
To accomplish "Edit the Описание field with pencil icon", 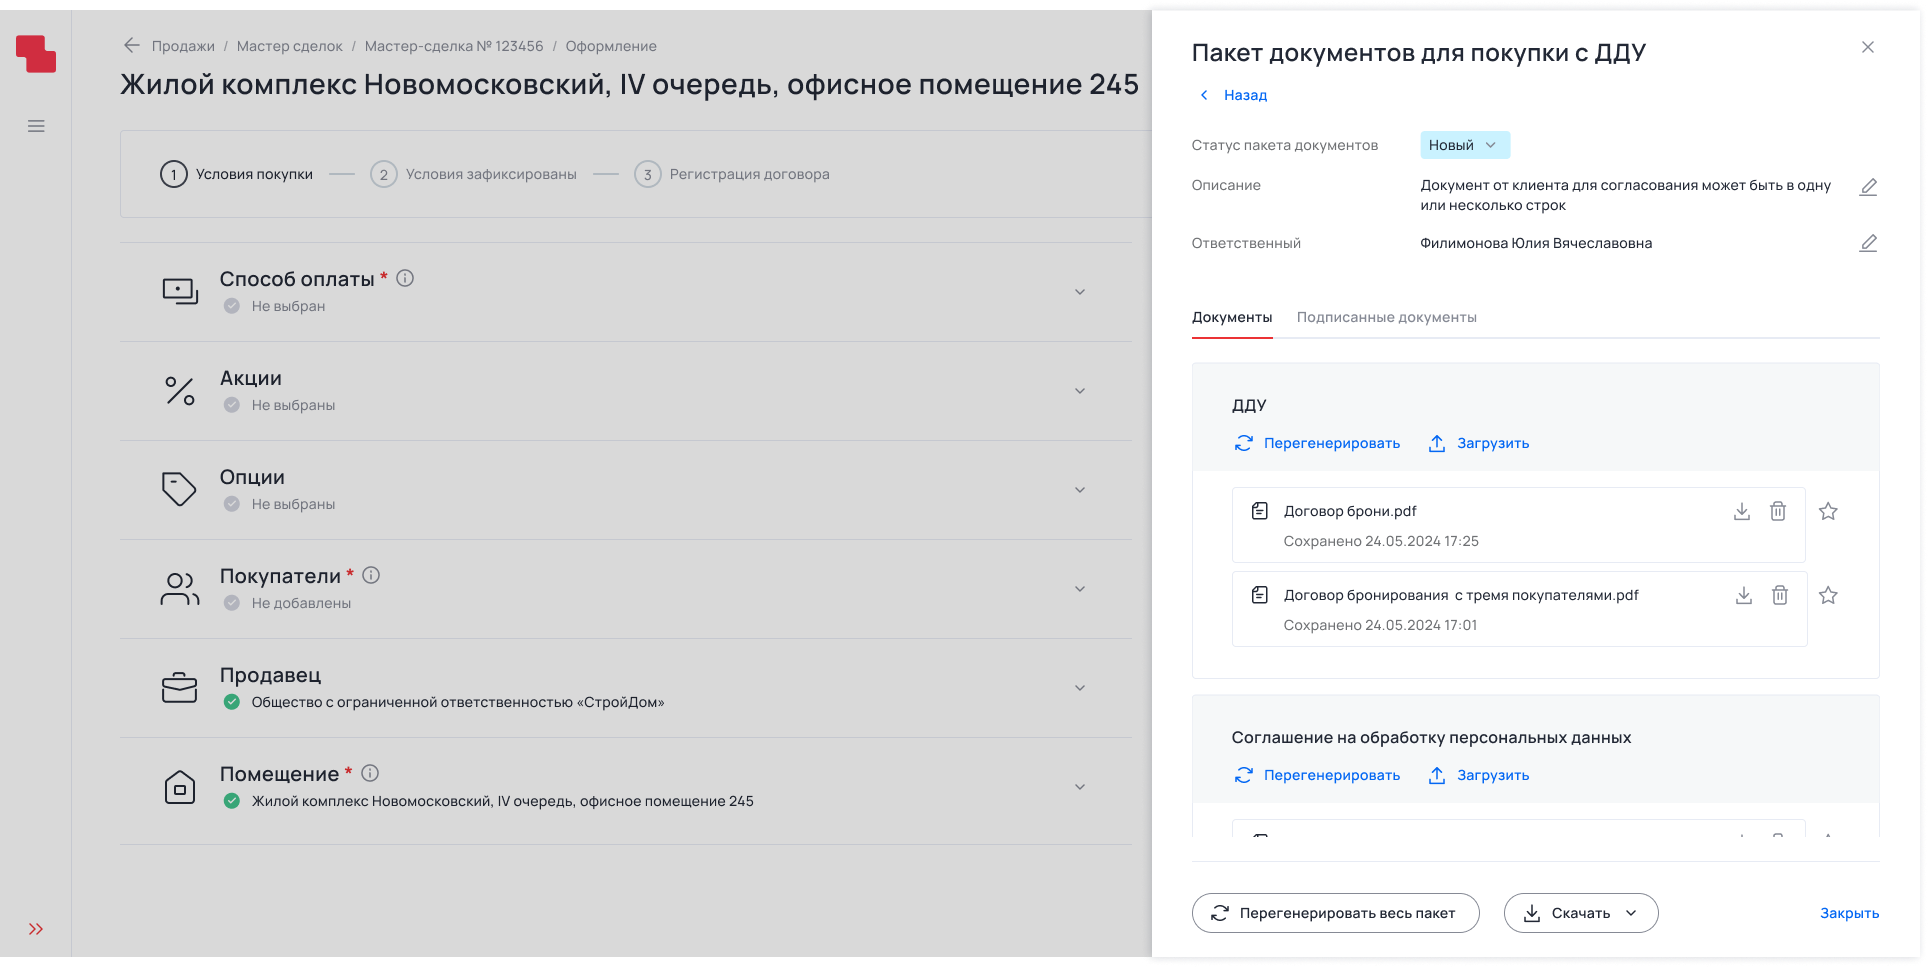I will point(1869,187).
